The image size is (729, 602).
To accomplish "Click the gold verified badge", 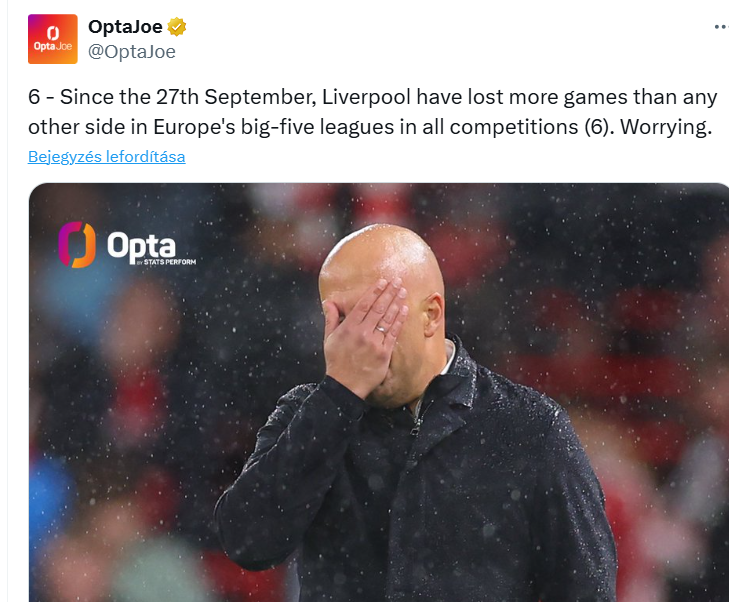I will tap(177, 27).
